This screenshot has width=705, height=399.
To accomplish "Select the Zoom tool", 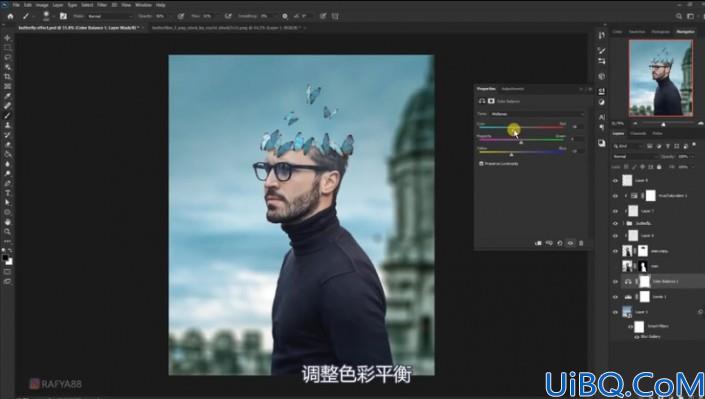I will point(7,232).
